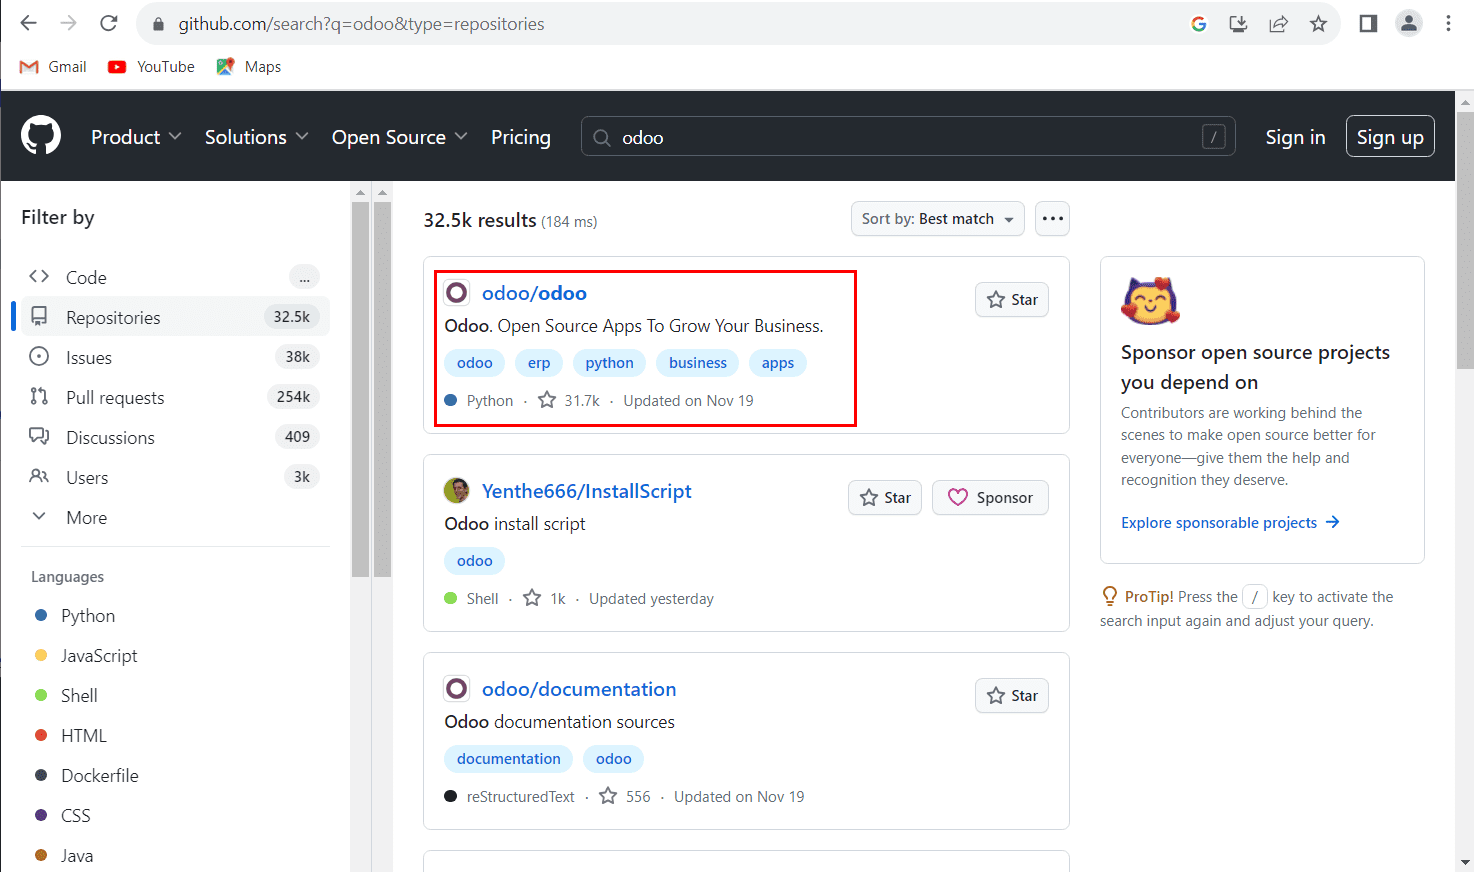Click the Sign up button
The width and height of the screenshot is (1474, 872).
click(x=1390, y=137)
